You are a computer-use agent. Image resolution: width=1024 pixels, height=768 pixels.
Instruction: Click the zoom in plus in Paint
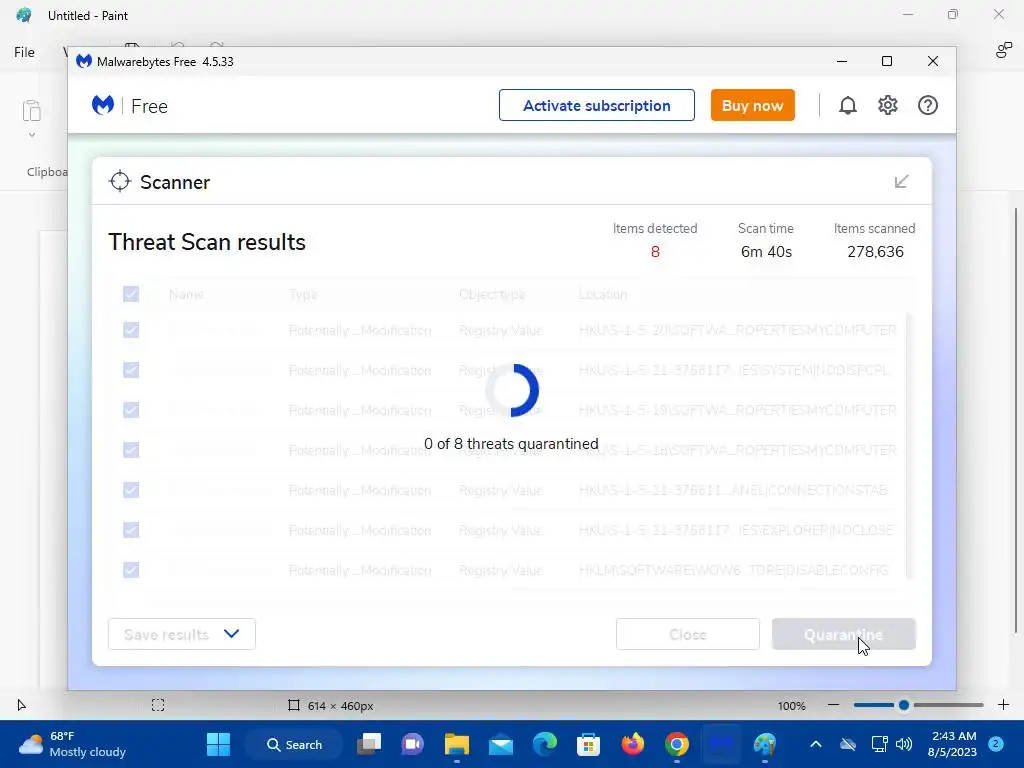click(x=1003, y=705)
